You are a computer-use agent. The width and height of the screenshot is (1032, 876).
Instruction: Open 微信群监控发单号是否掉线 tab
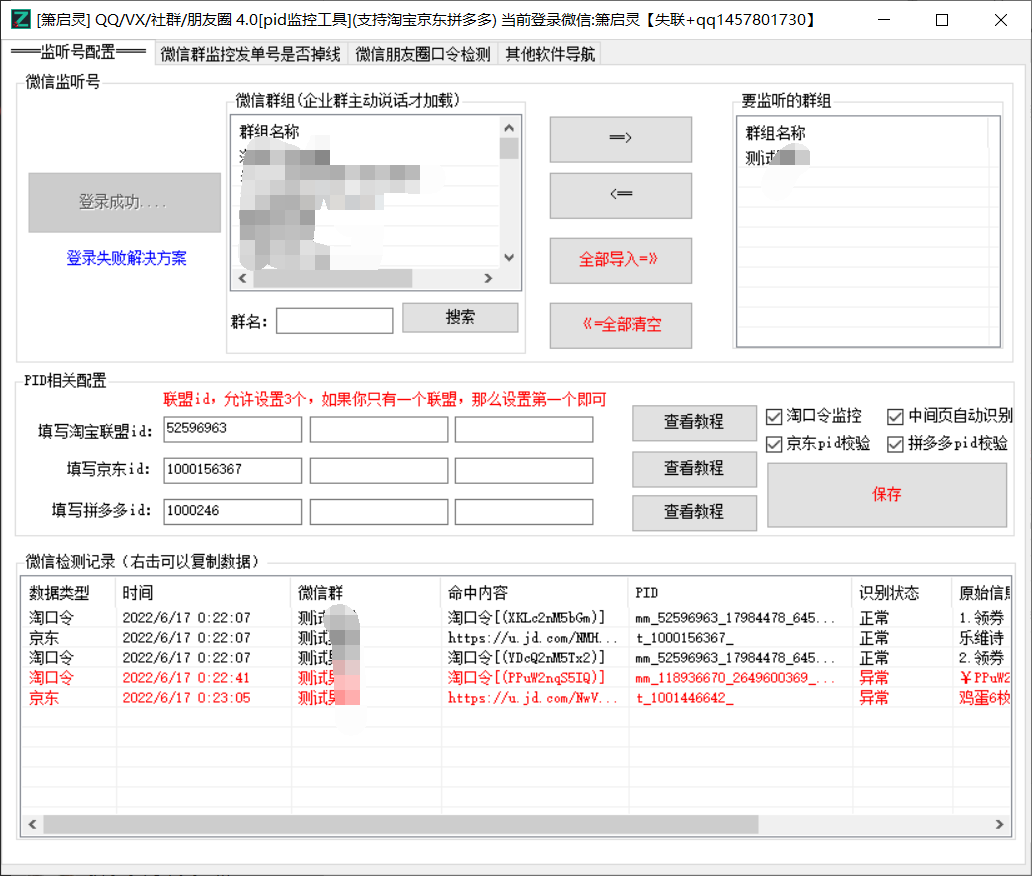click(x=250, y=54)
